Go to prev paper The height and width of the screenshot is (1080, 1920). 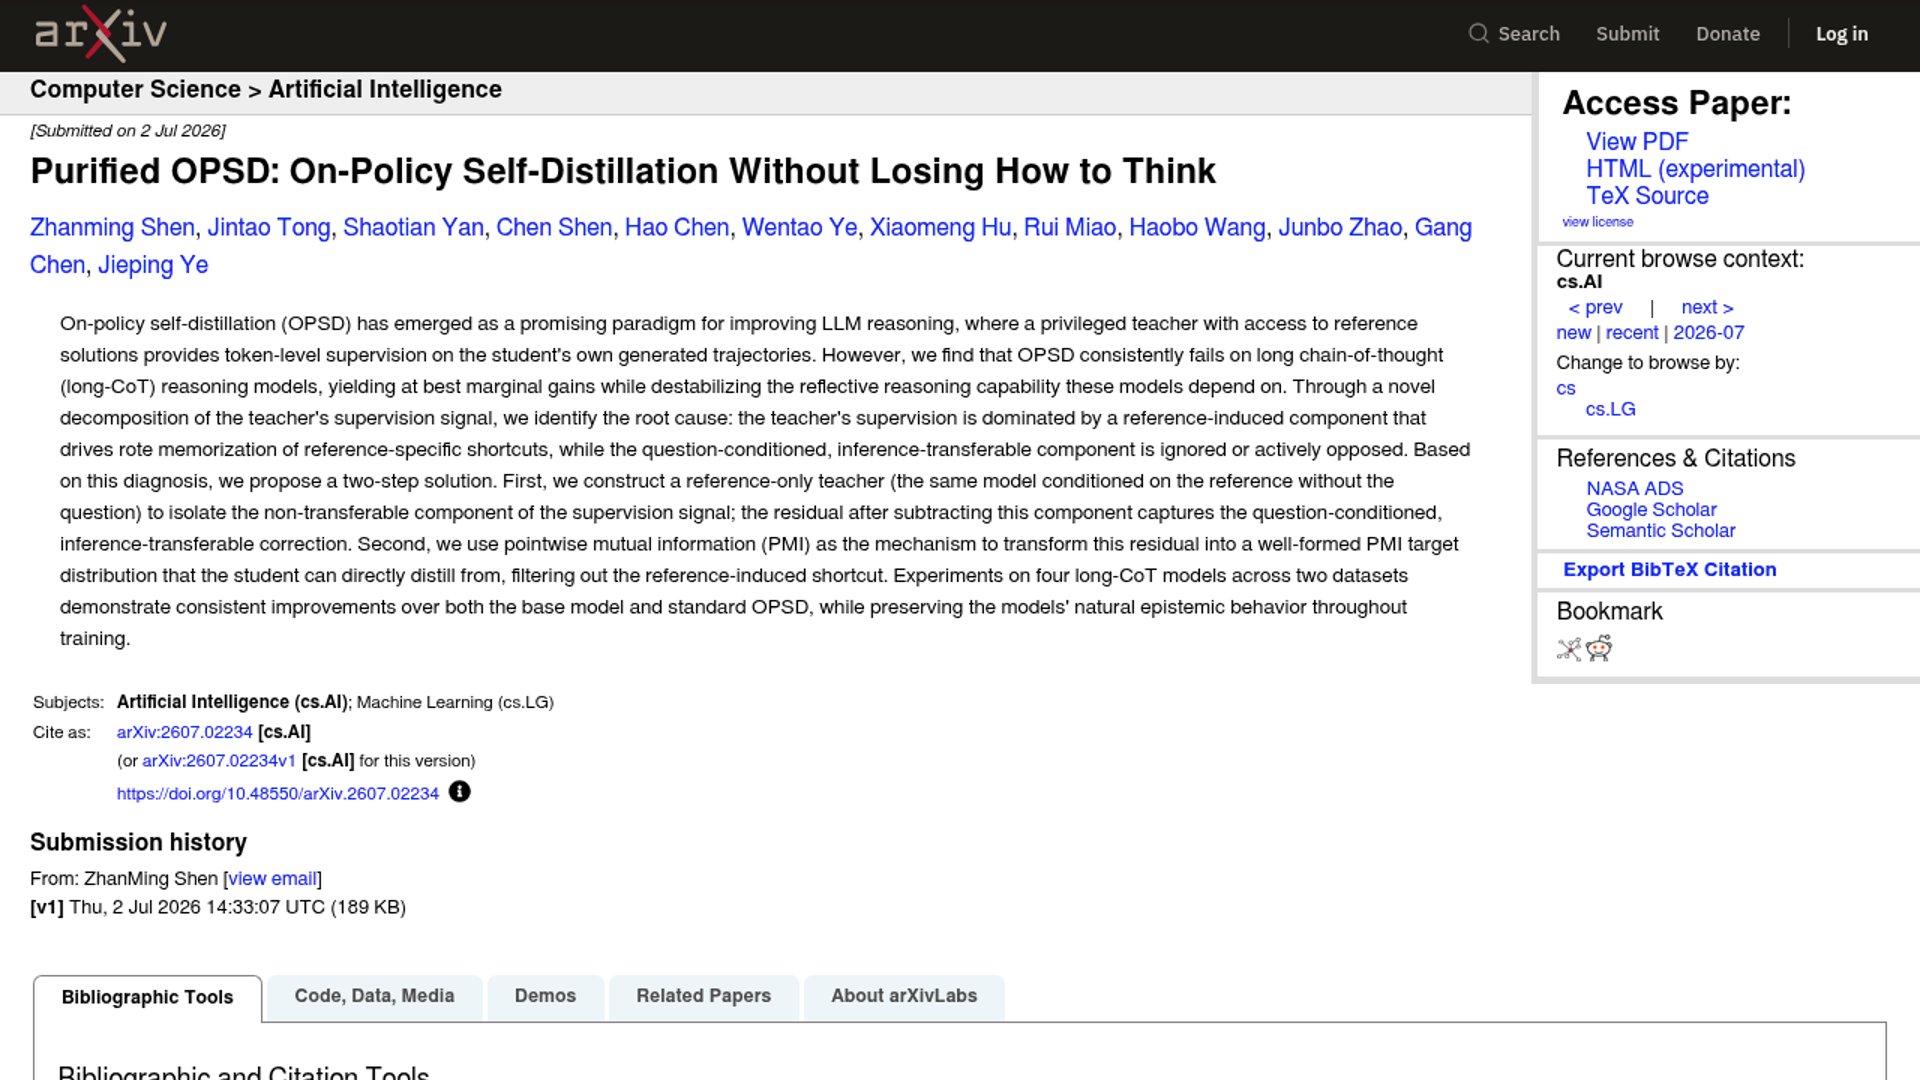(x=1595, y=308)
